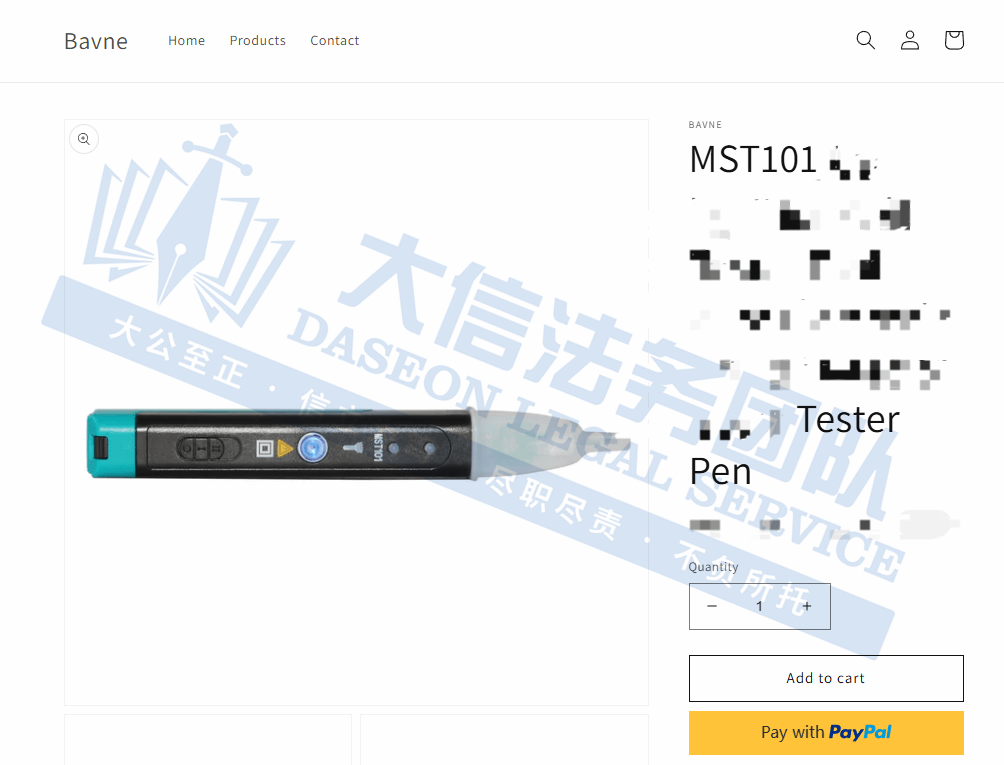Go to the Home menu item
Image resolution: width=1004 pixels, height=765 pixels.
tap(186, 41)
